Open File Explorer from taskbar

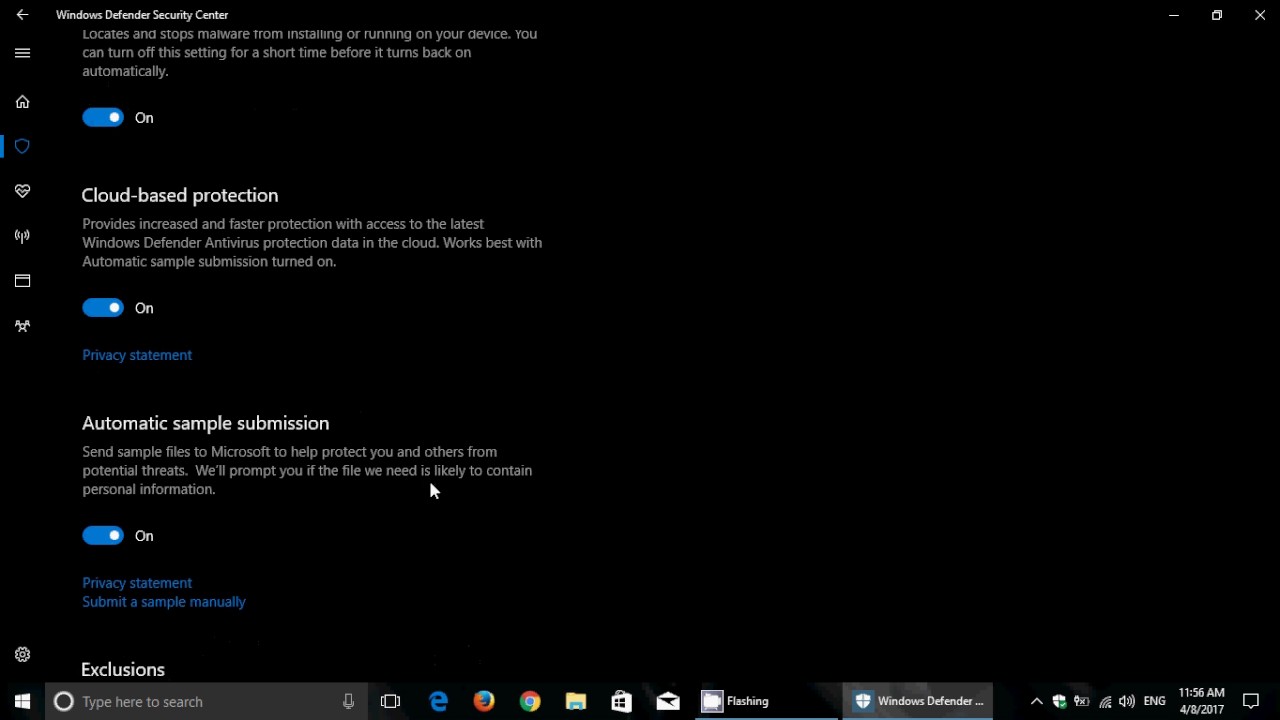(576, 701)
